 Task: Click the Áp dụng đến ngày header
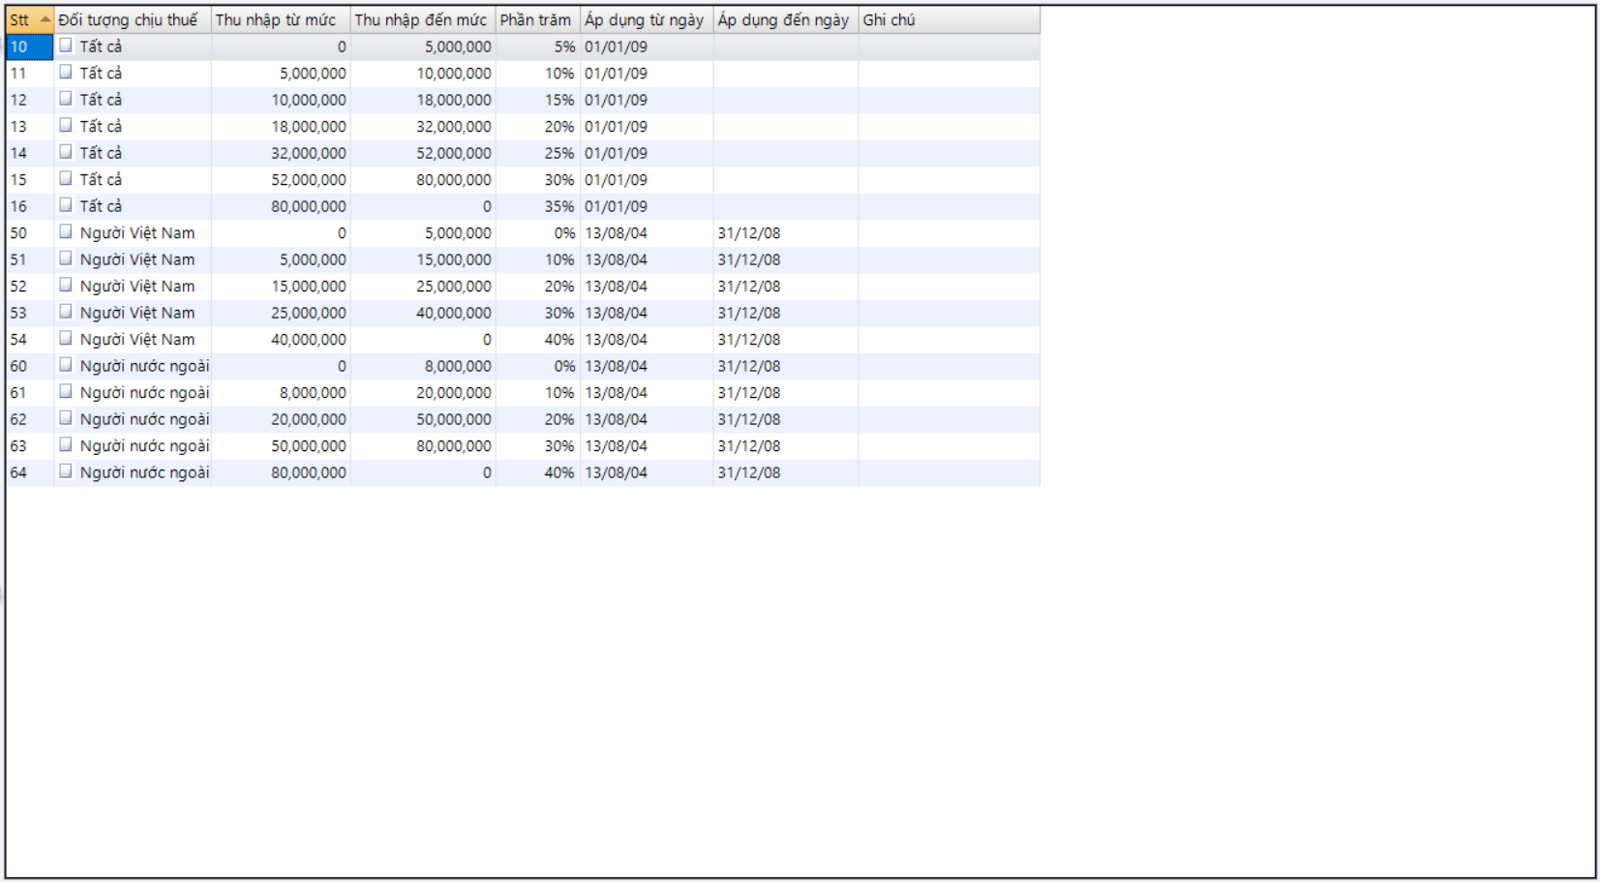pyautogui.click(x=784, y=20)
